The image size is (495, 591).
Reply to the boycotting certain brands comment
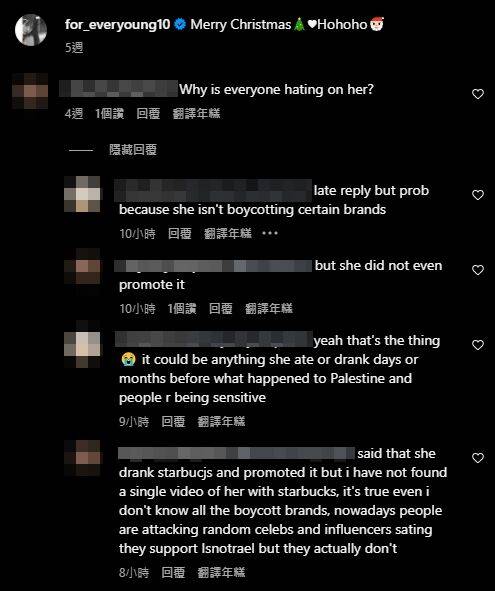pyautogui.click(x=179, y=234)
